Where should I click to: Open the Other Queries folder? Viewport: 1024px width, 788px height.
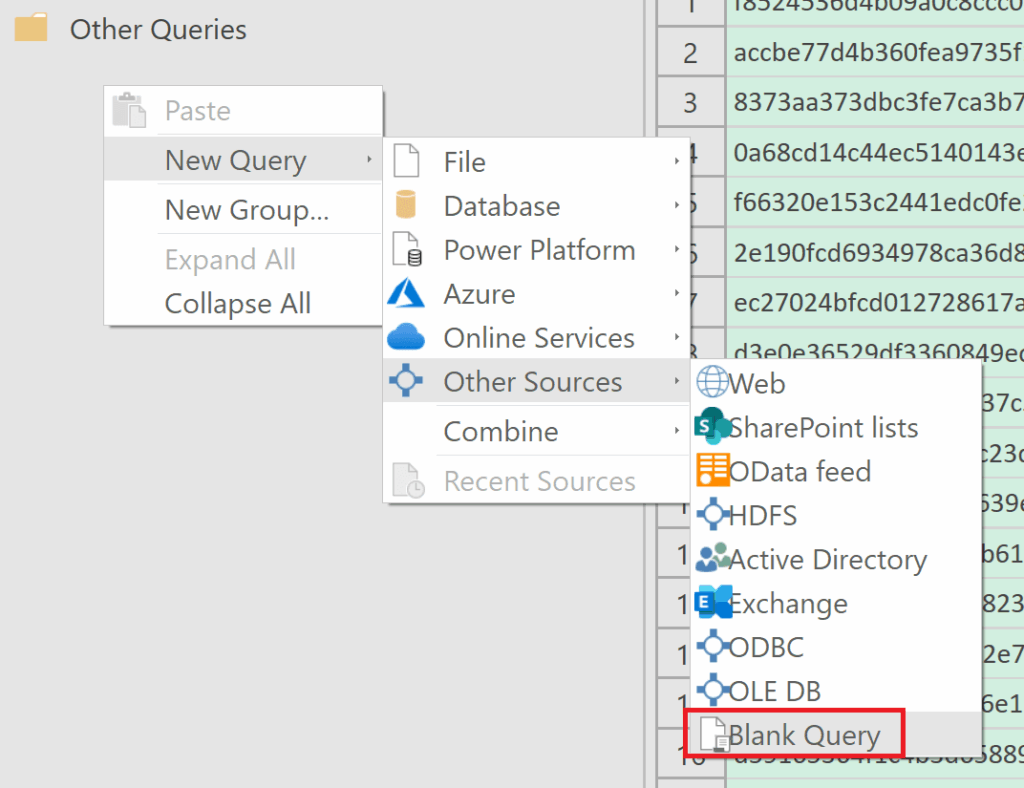32,30
